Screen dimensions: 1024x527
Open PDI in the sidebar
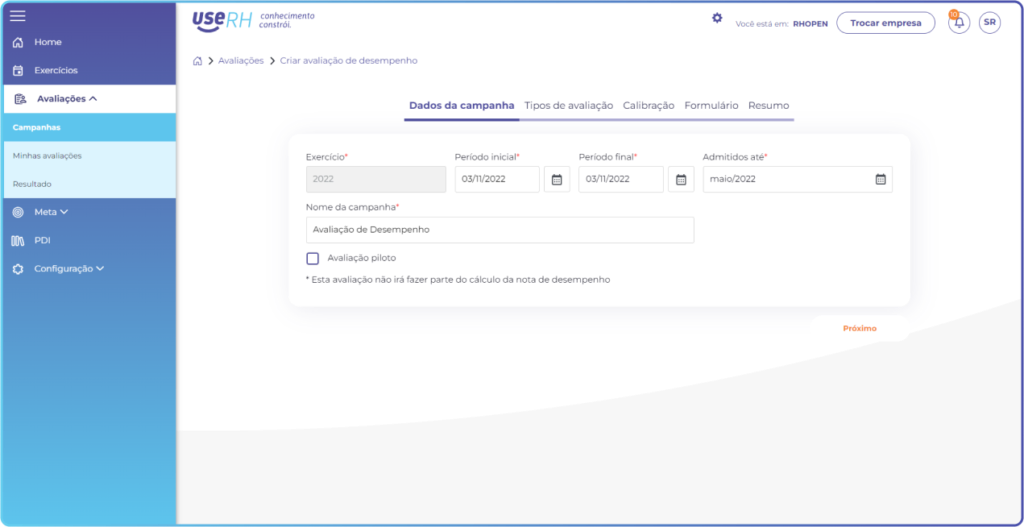click(x=42, y=241)
